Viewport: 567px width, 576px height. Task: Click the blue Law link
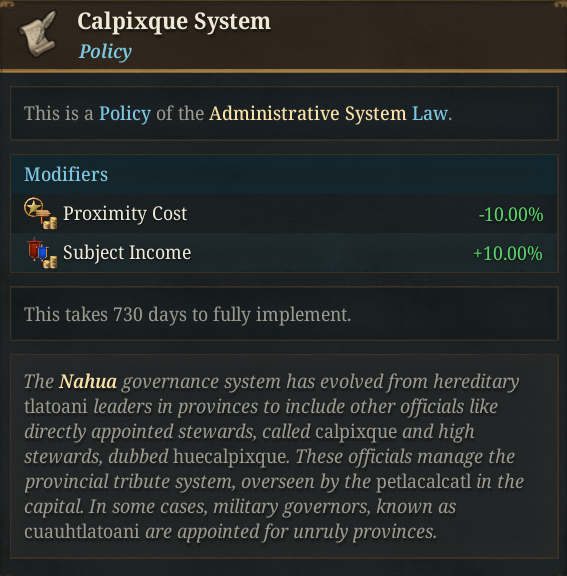[430, 113]
